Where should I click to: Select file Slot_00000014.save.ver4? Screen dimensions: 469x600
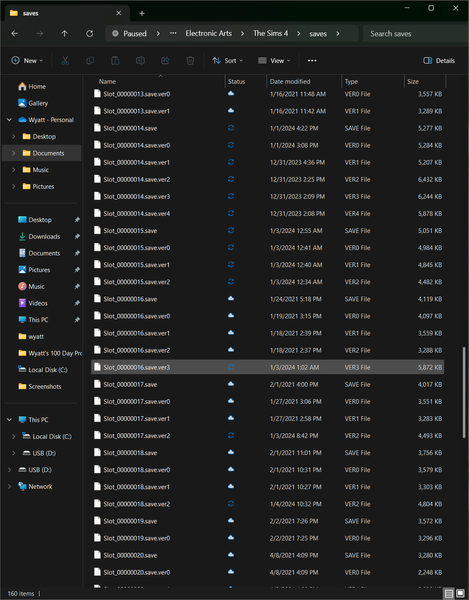click(x=267, y=213)
